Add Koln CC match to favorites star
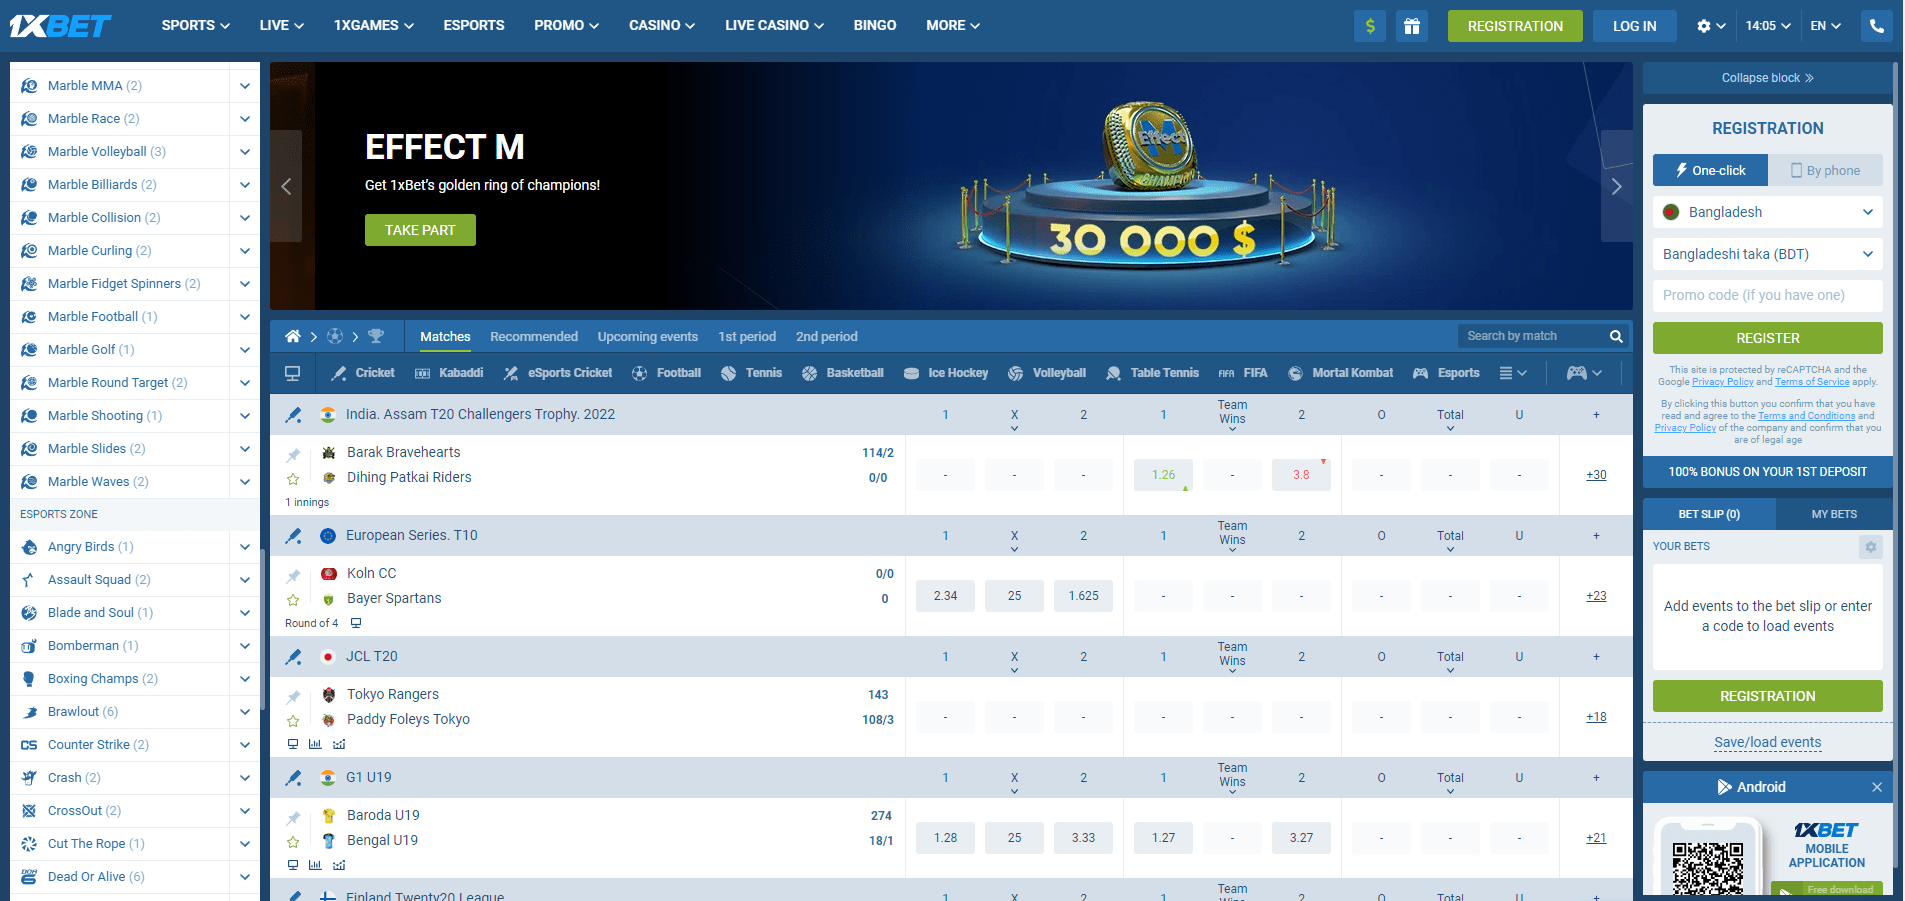The image size is (1905, 901). (293, 600)
